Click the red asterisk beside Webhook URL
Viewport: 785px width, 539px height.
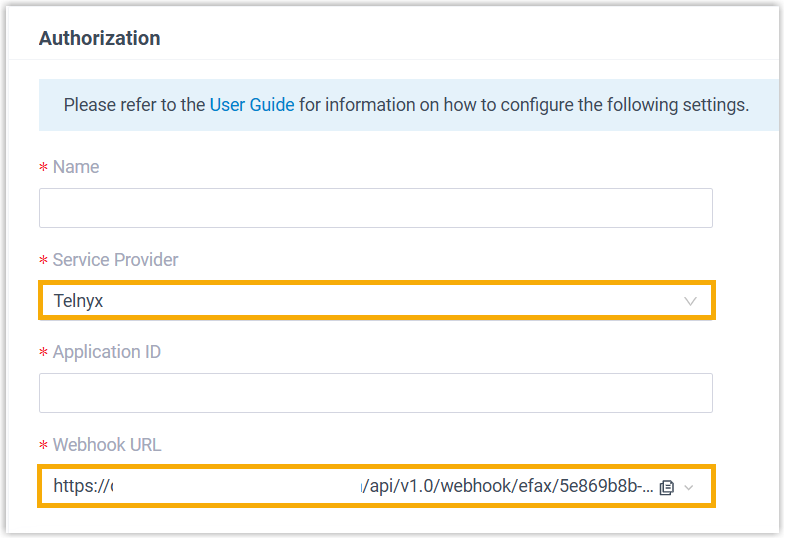pos(43,446)
